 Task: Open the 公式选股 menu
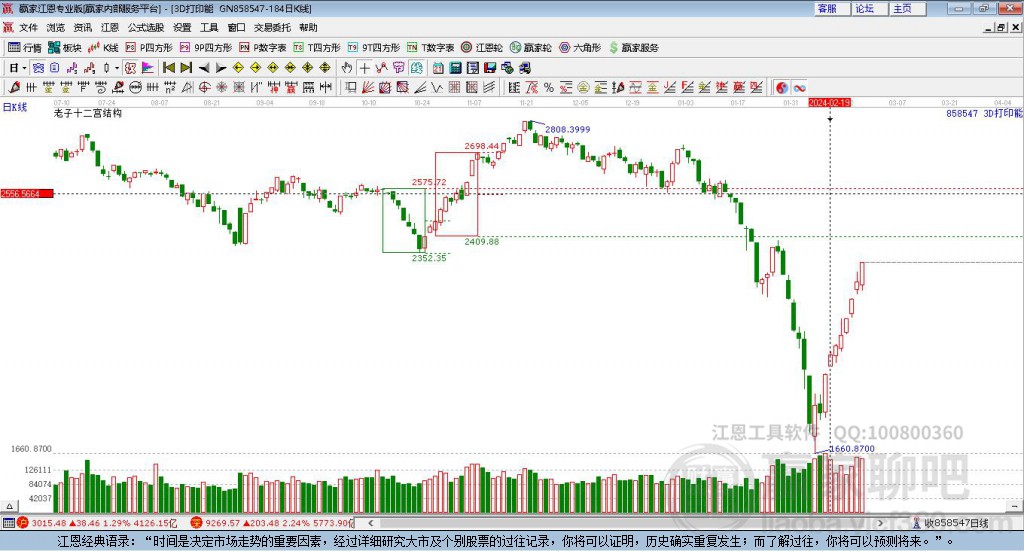[x=146, y=27]
